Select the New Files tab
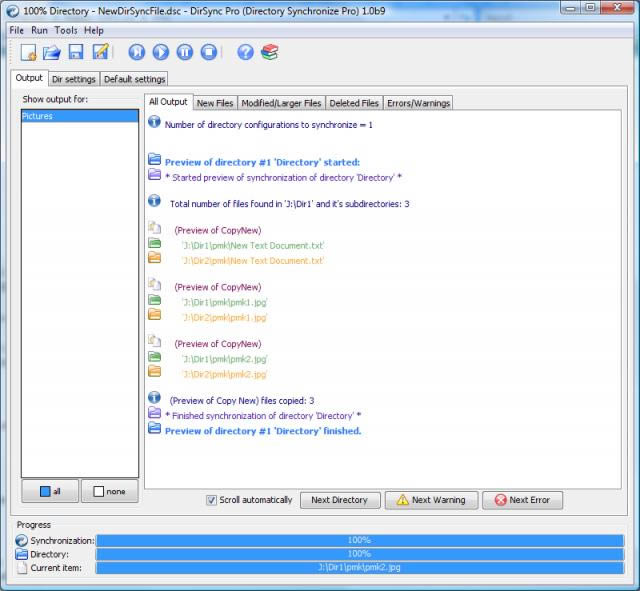This screenshot has width=640, height=591. (215, 103)
